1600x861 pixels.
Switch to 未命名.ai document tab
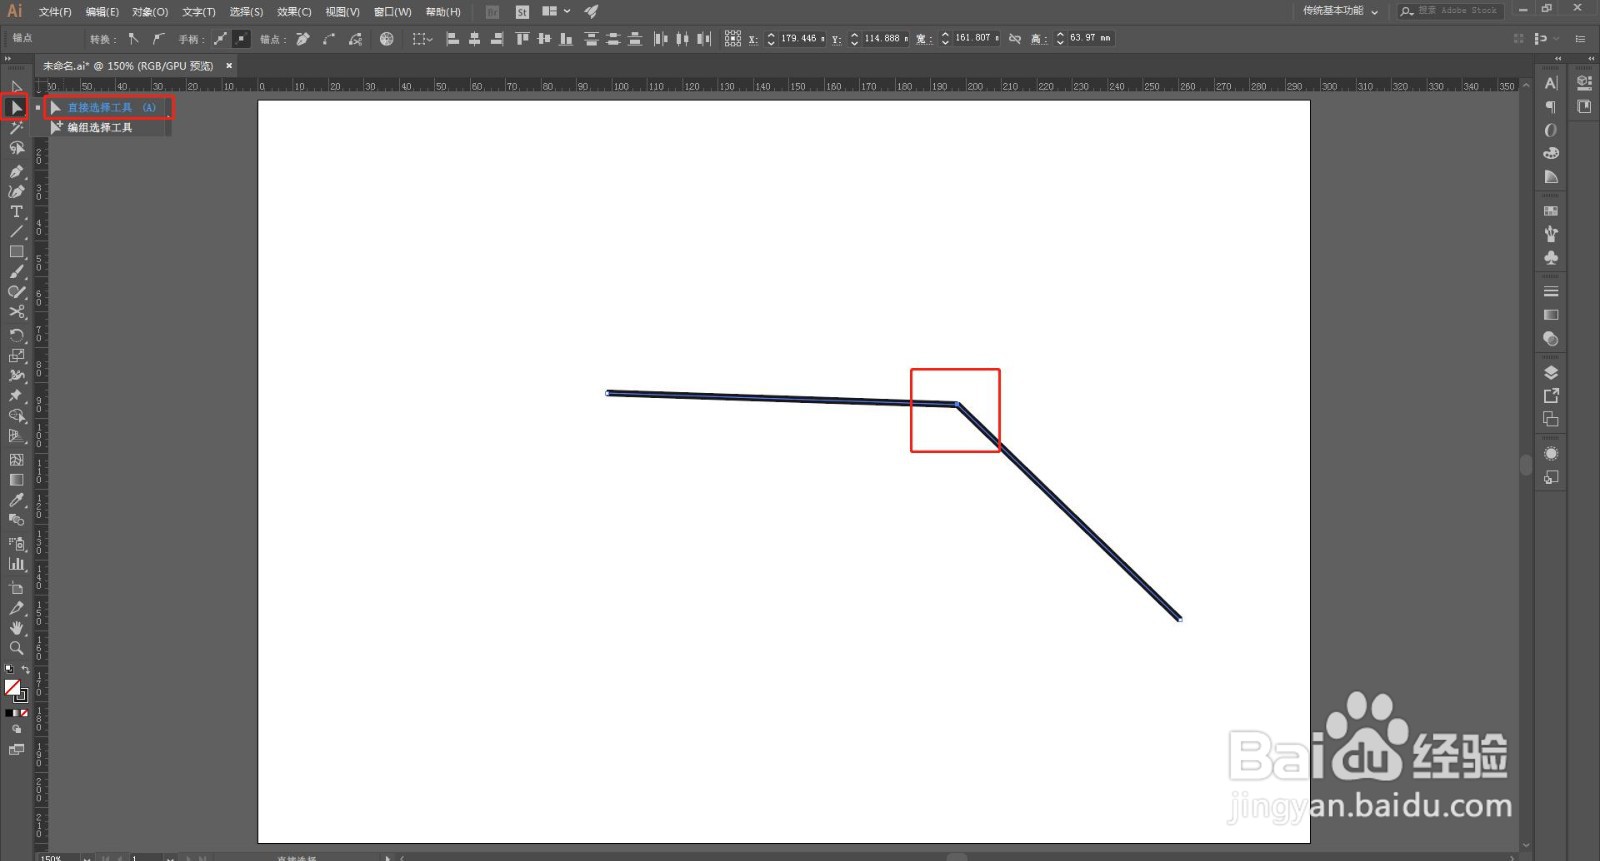point(128,66)
